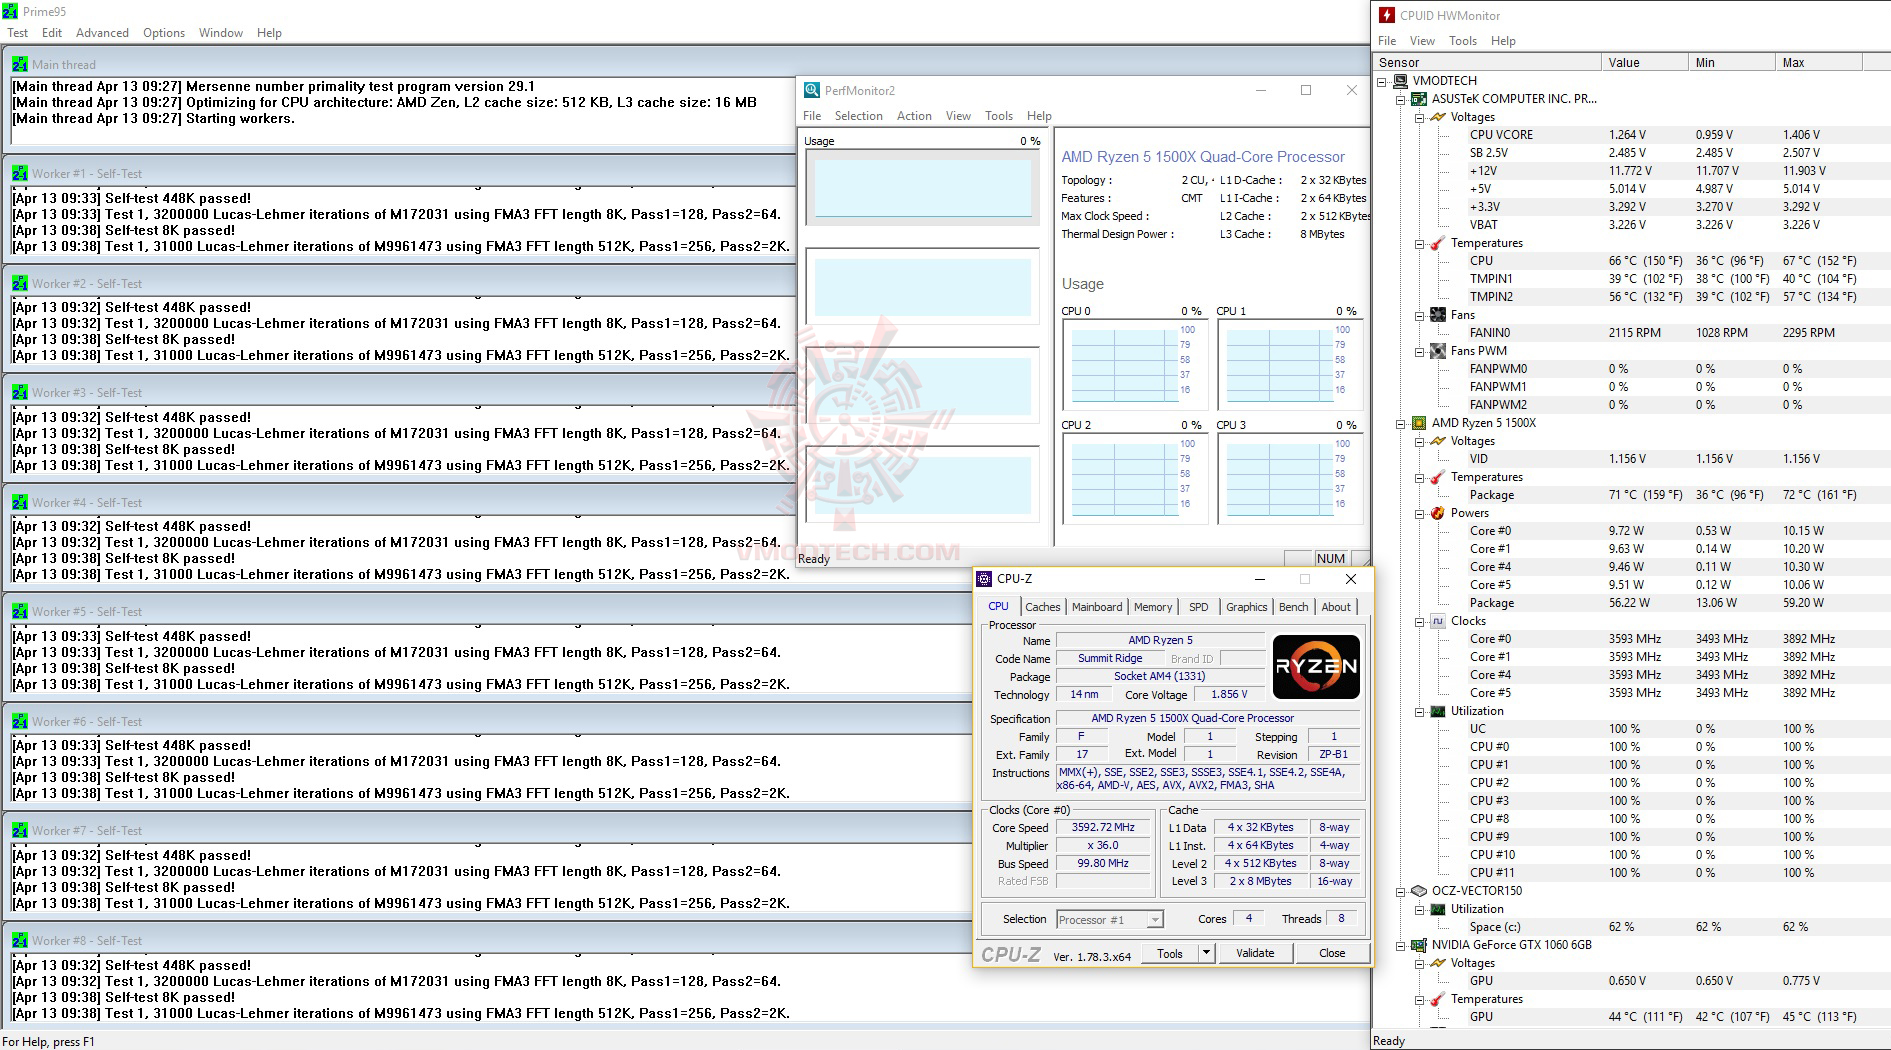Collapse the ASUSTeK Voltages group

pos(1420,118)
